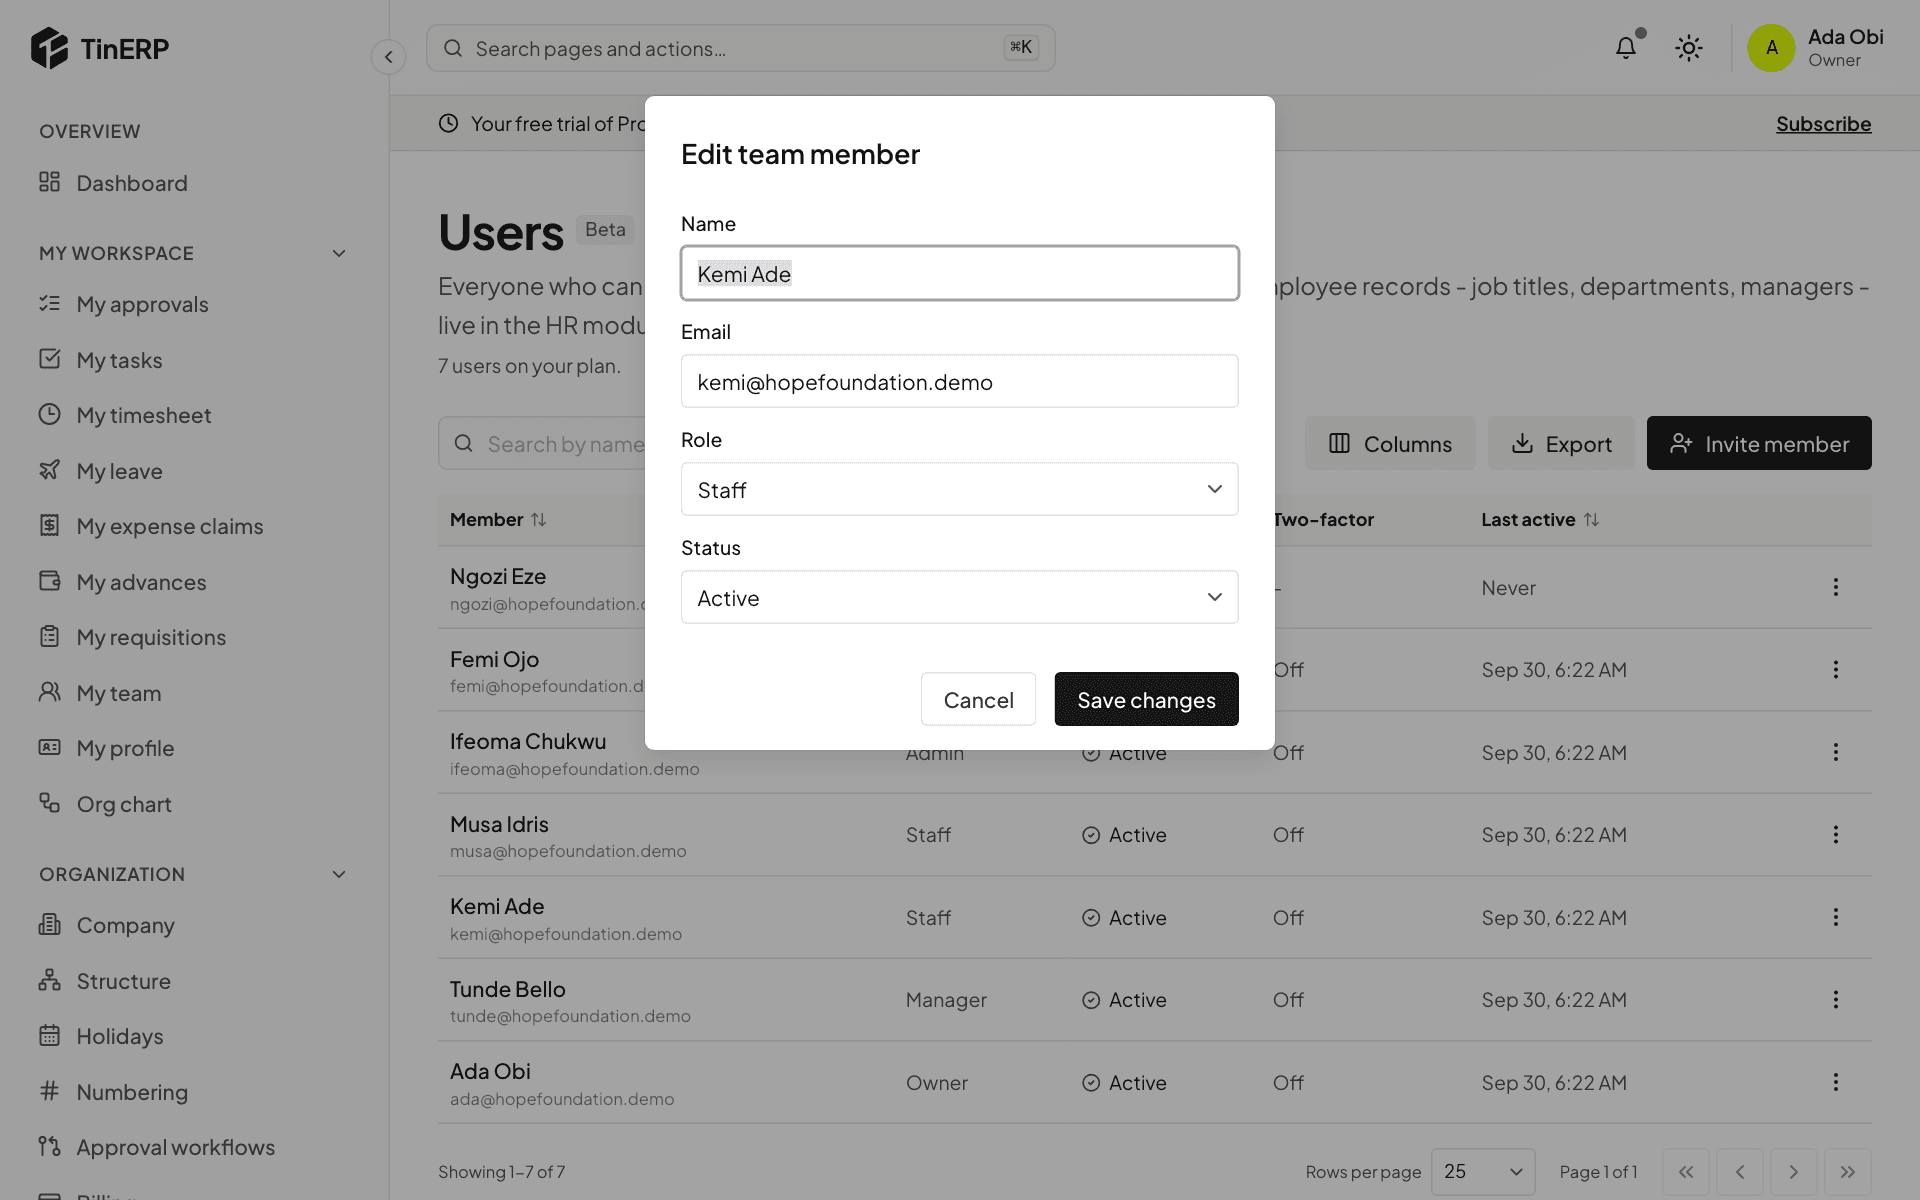Invite a new member

pos(1759,443)
